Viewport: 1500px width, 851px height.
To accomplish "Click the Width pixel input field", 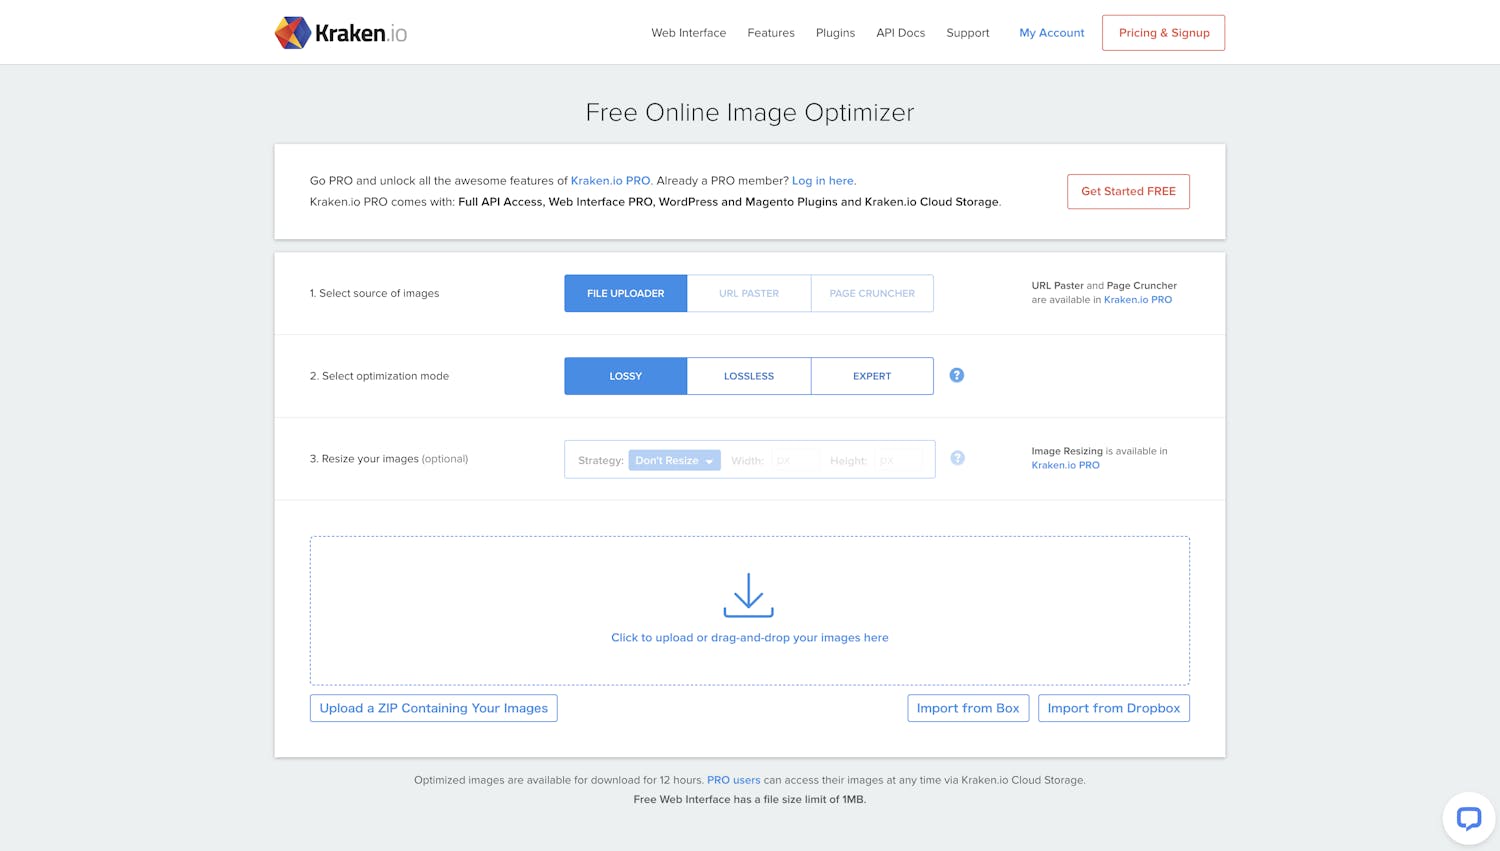I will click(795, 460).
